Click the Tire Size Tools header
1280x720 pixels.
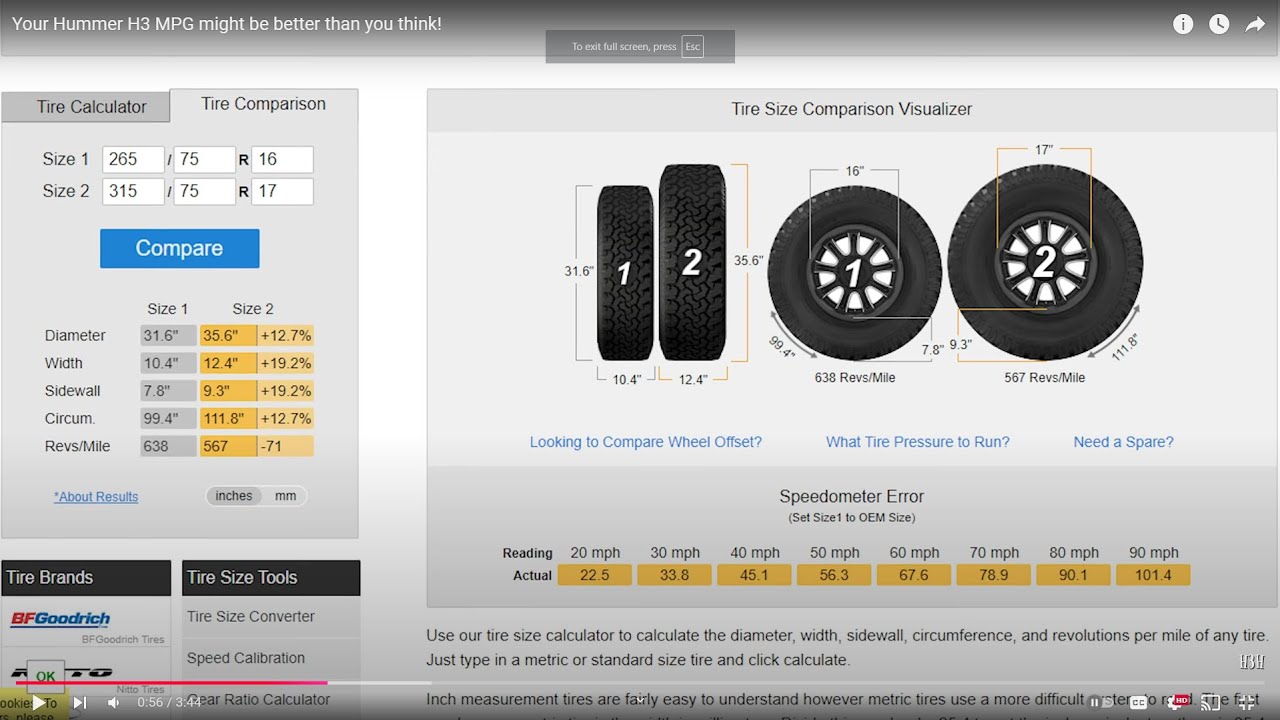coord(271,577)
